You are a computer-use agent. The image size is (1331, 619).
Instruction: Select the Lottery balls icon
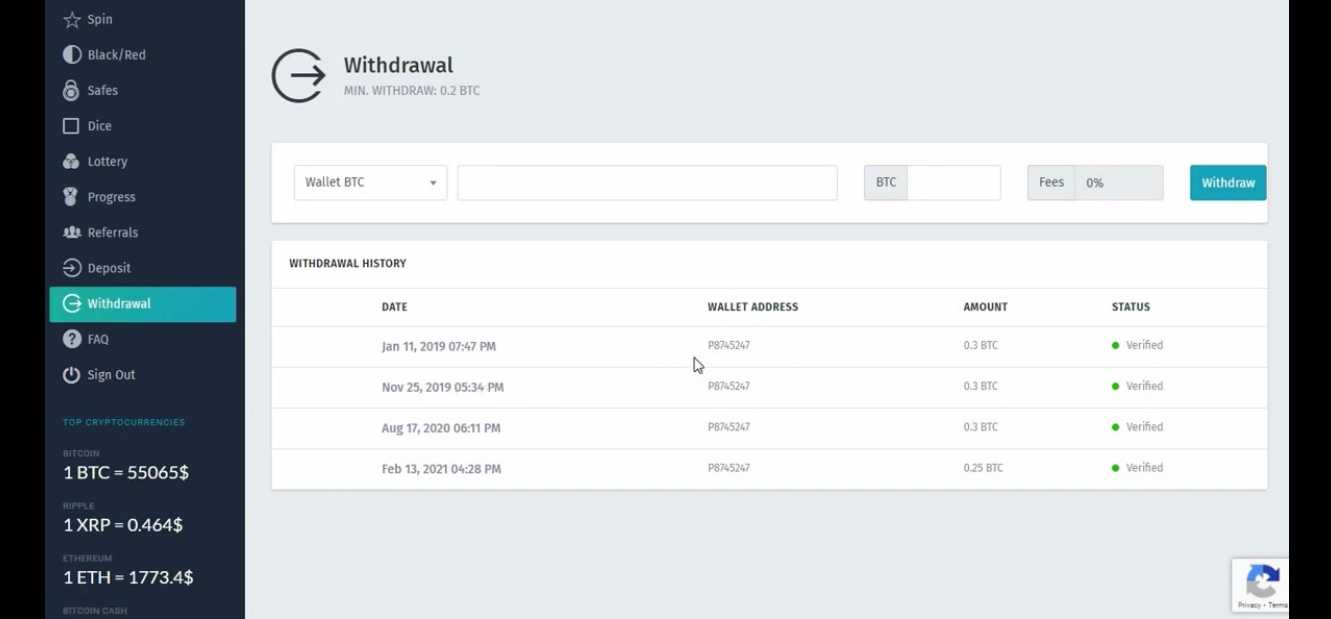click(x=71, y=162)
